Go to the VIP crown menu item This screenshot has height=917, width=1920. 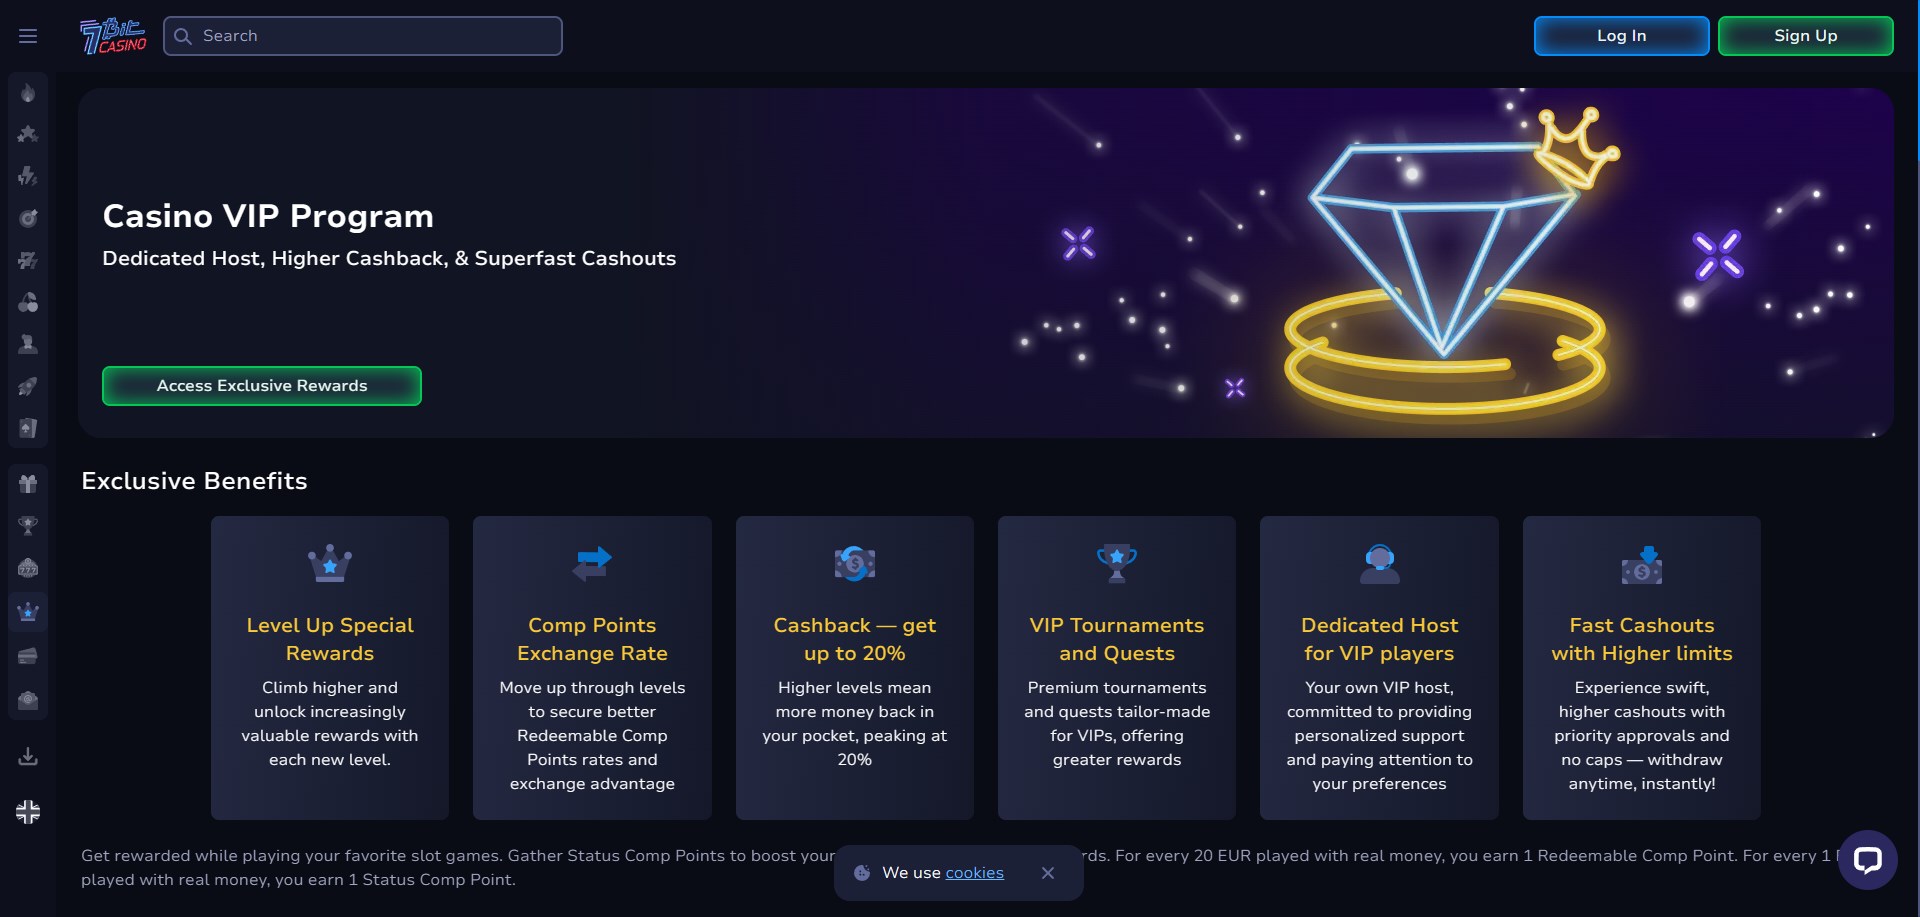tap(28, 612)
